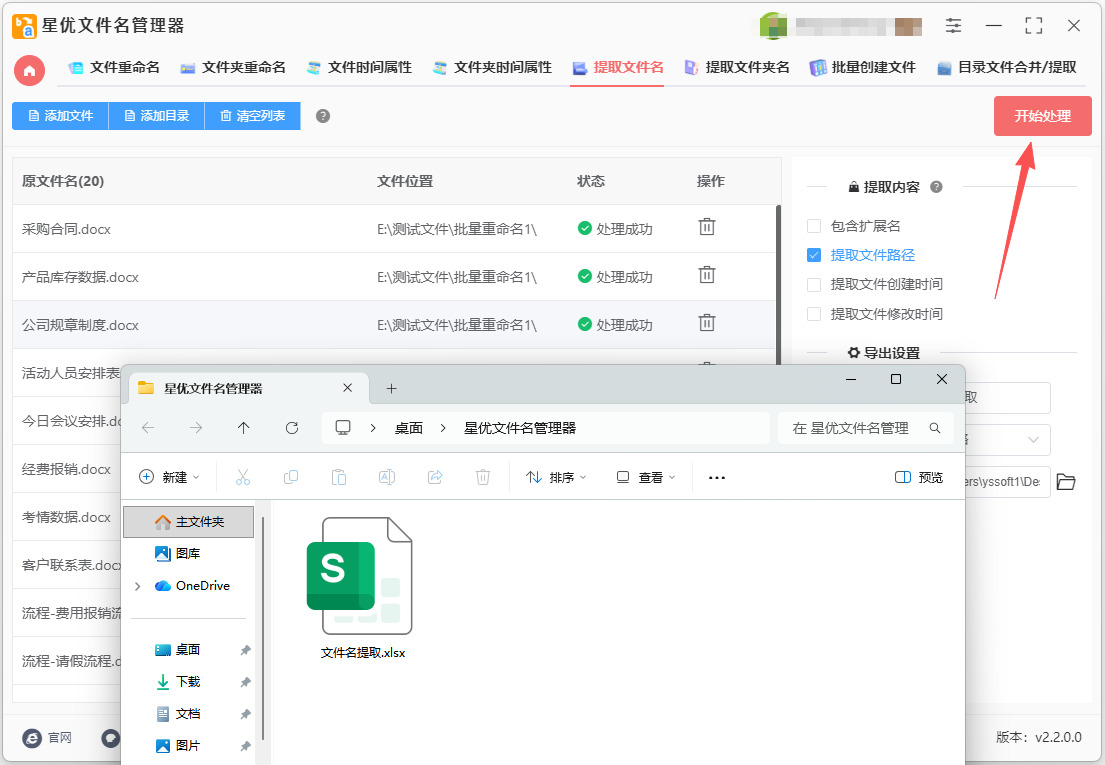The width and height of the screenshot is (1105, 765).
Task: Go back in Explorer window
Action: (148, 428)
